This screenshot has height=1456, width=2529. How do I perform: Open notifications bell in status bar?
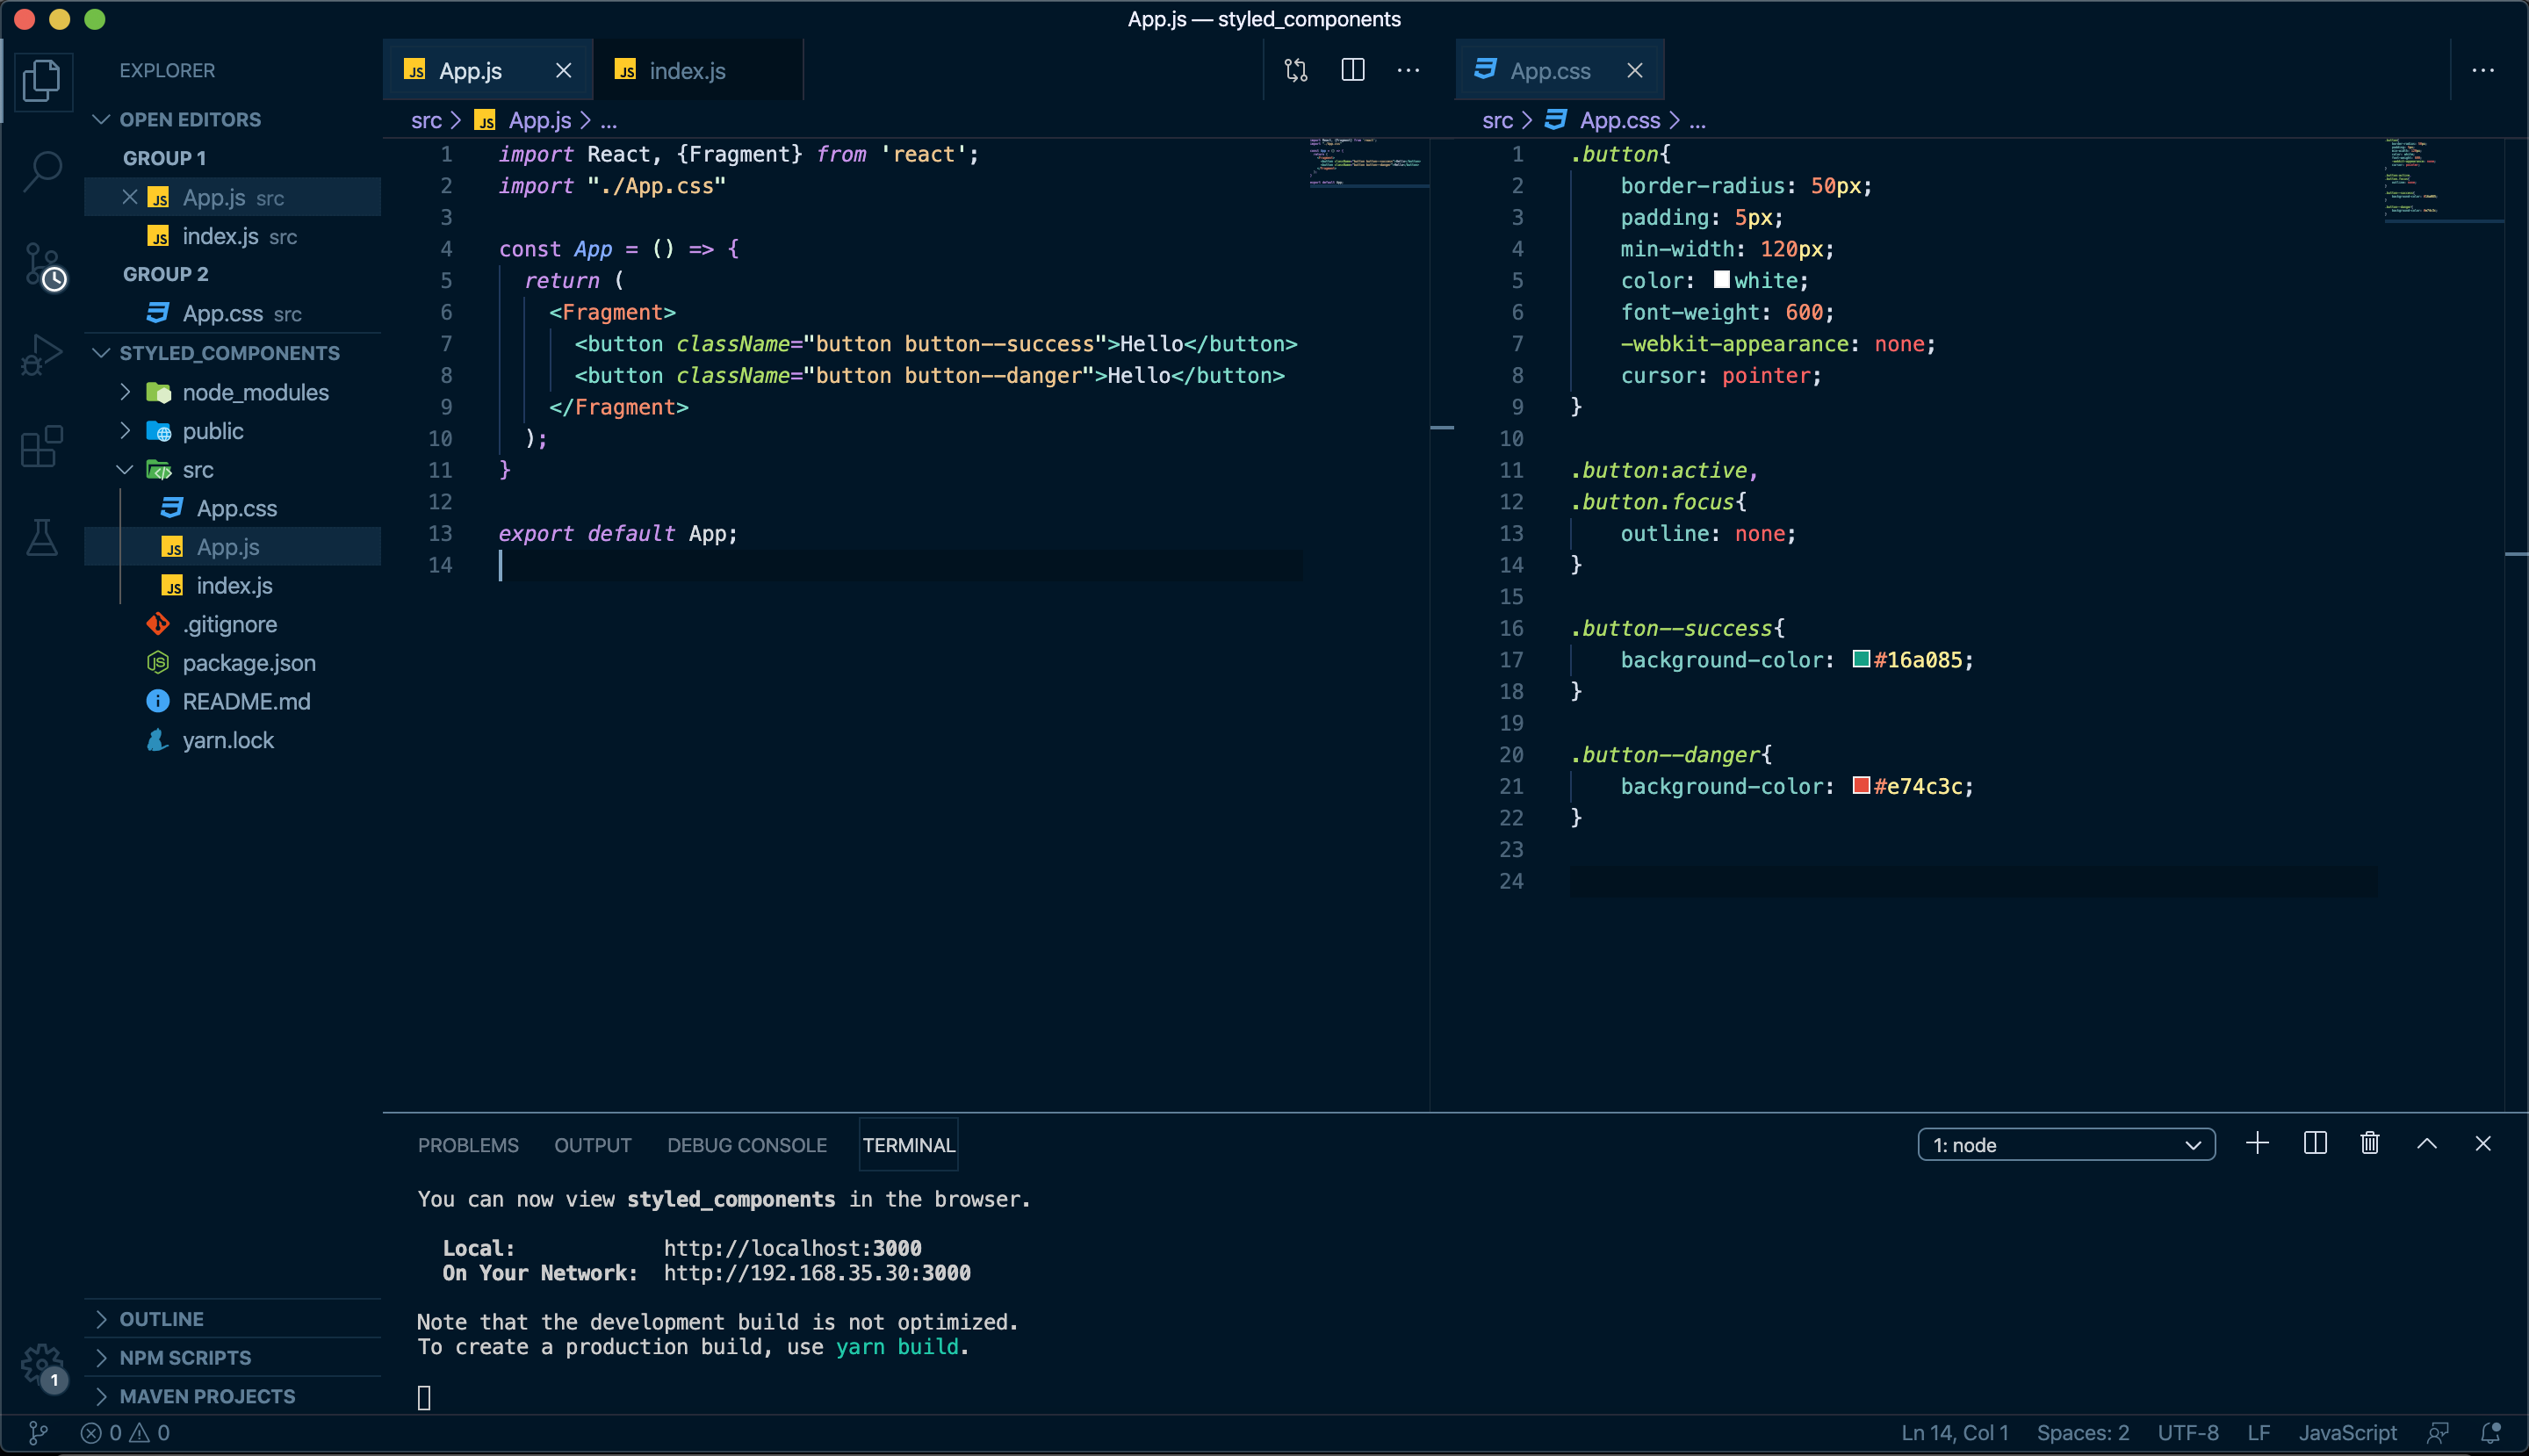(x=2490, y=1432)
